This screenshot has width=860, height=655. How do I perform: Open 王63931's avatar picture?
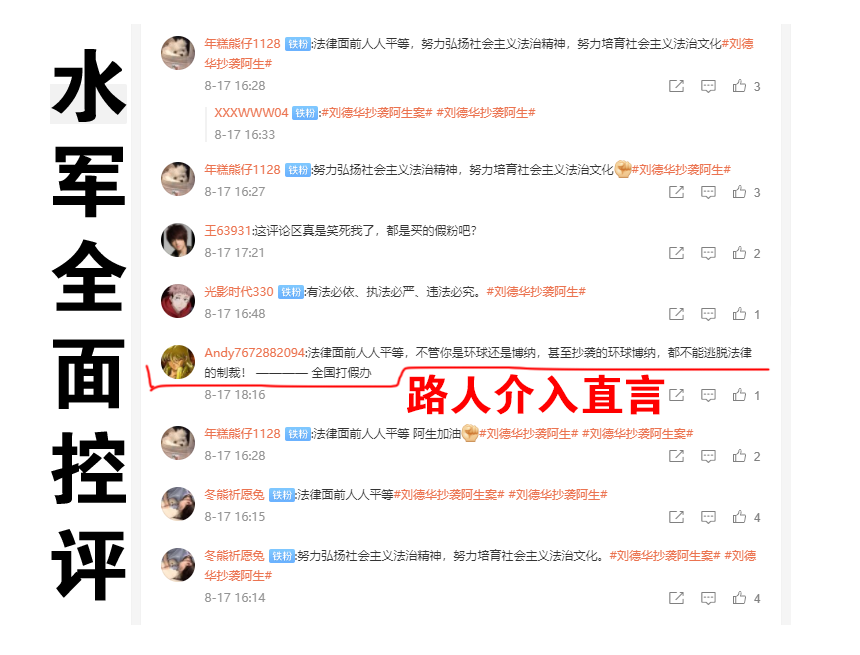tap(178, 240)
